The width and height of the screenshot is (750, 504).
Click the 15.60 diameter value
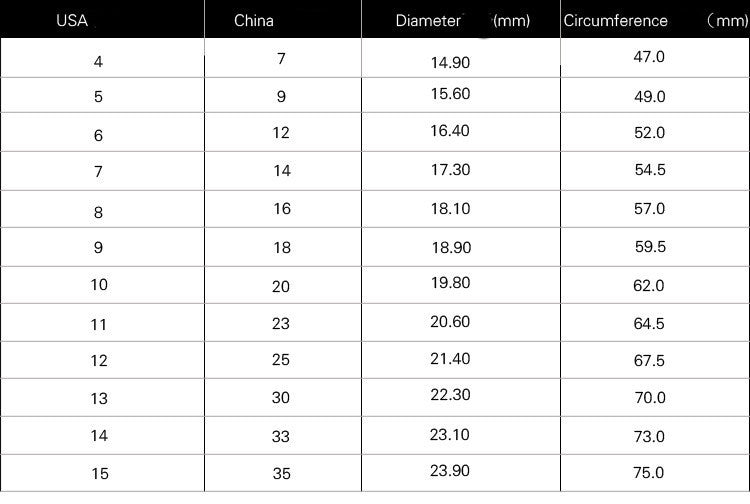pos(450,92)
